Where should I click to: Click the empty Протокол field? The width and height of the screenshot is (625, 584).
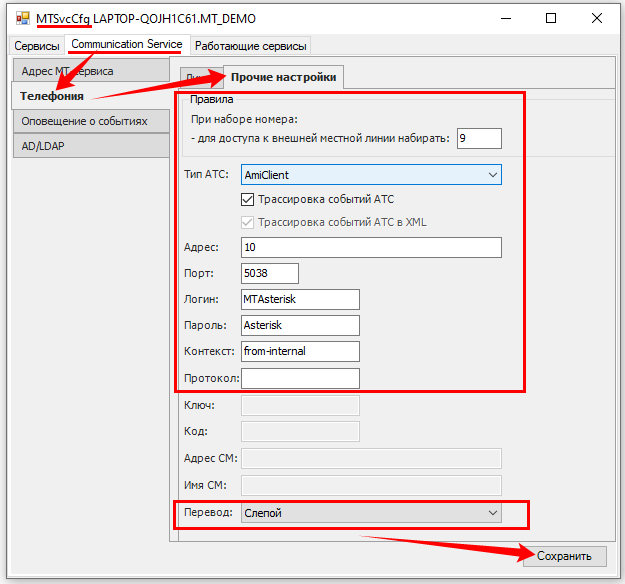pos(299,378)
